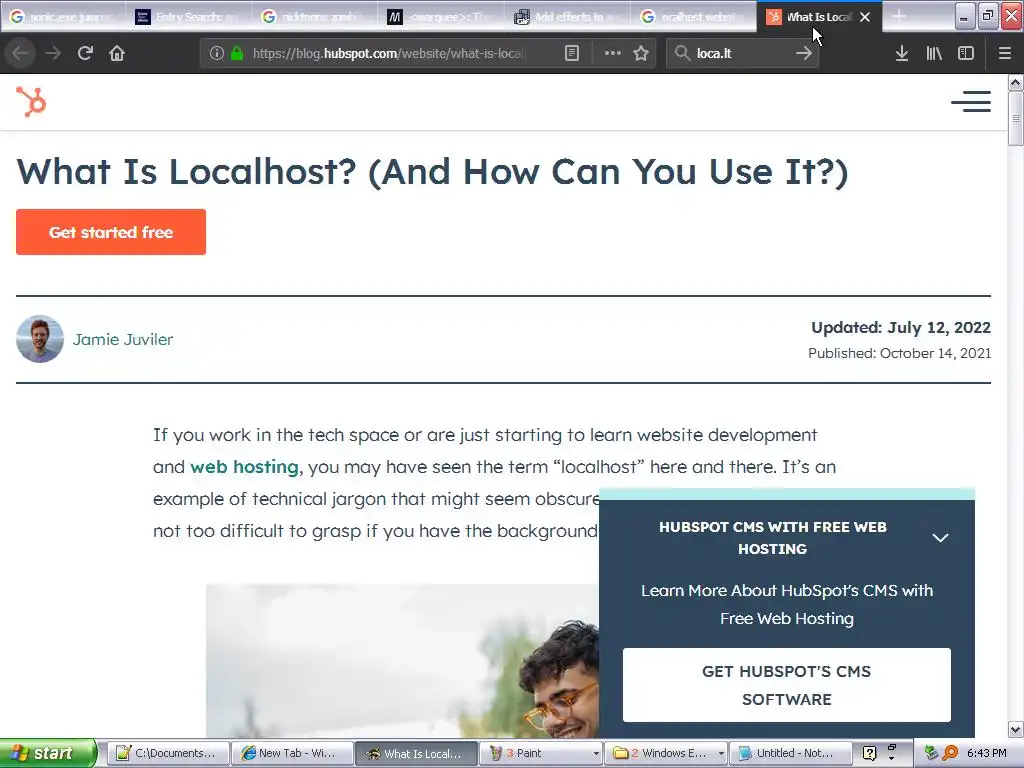Switch to the Add effects tab
The width and height of the screenshot is (1024, 768).
click(567, 17)
